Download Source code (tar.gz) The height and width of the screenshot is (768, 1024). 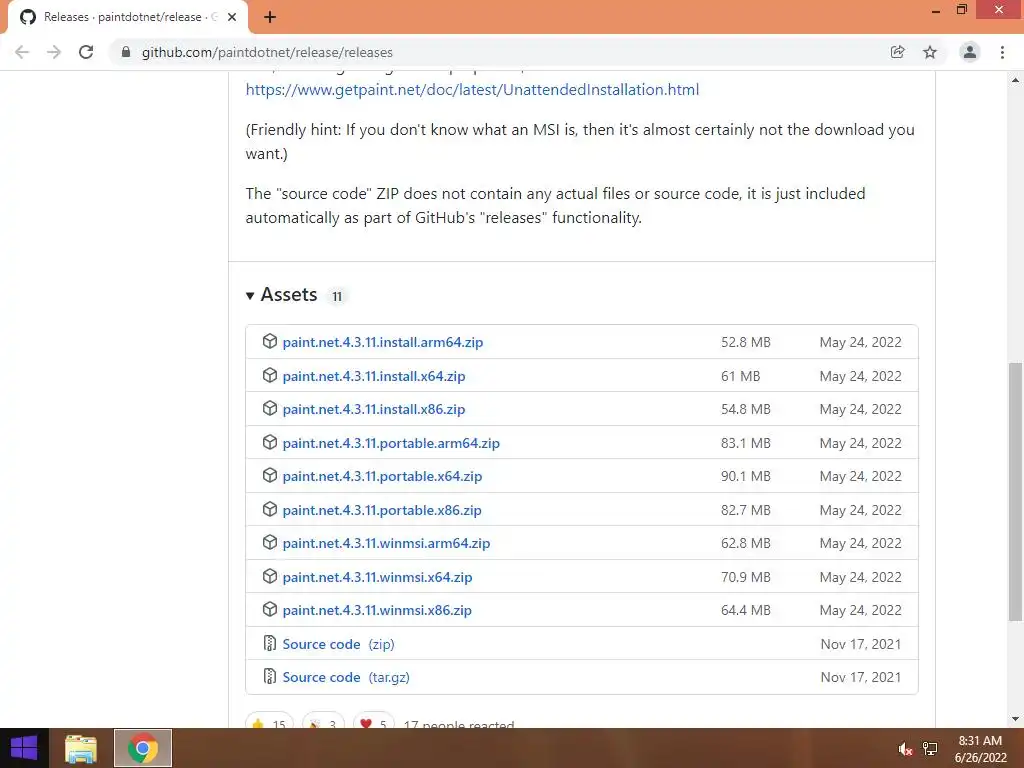(x=346, y=677)
